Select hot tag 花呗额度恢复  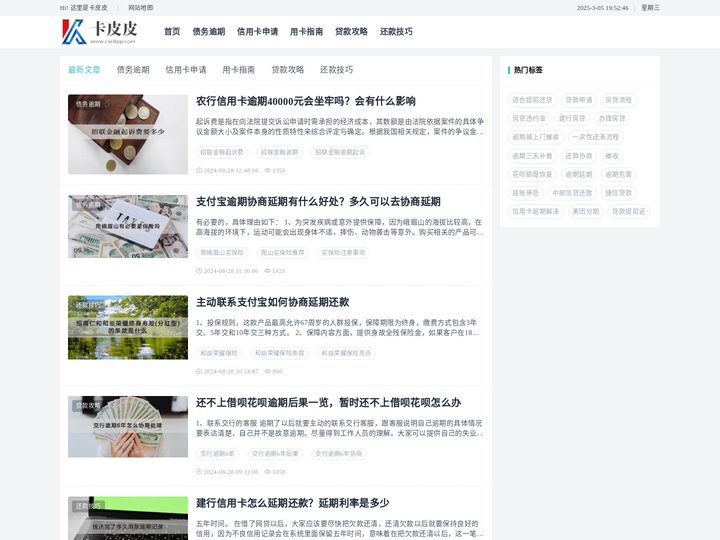(533, 174)
